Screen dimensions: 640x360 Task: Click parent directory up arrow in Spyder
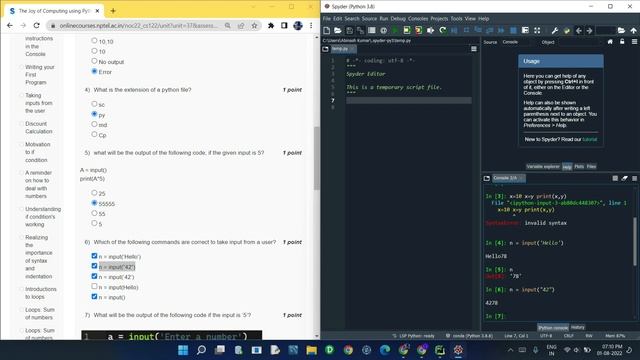coord(633,31)
